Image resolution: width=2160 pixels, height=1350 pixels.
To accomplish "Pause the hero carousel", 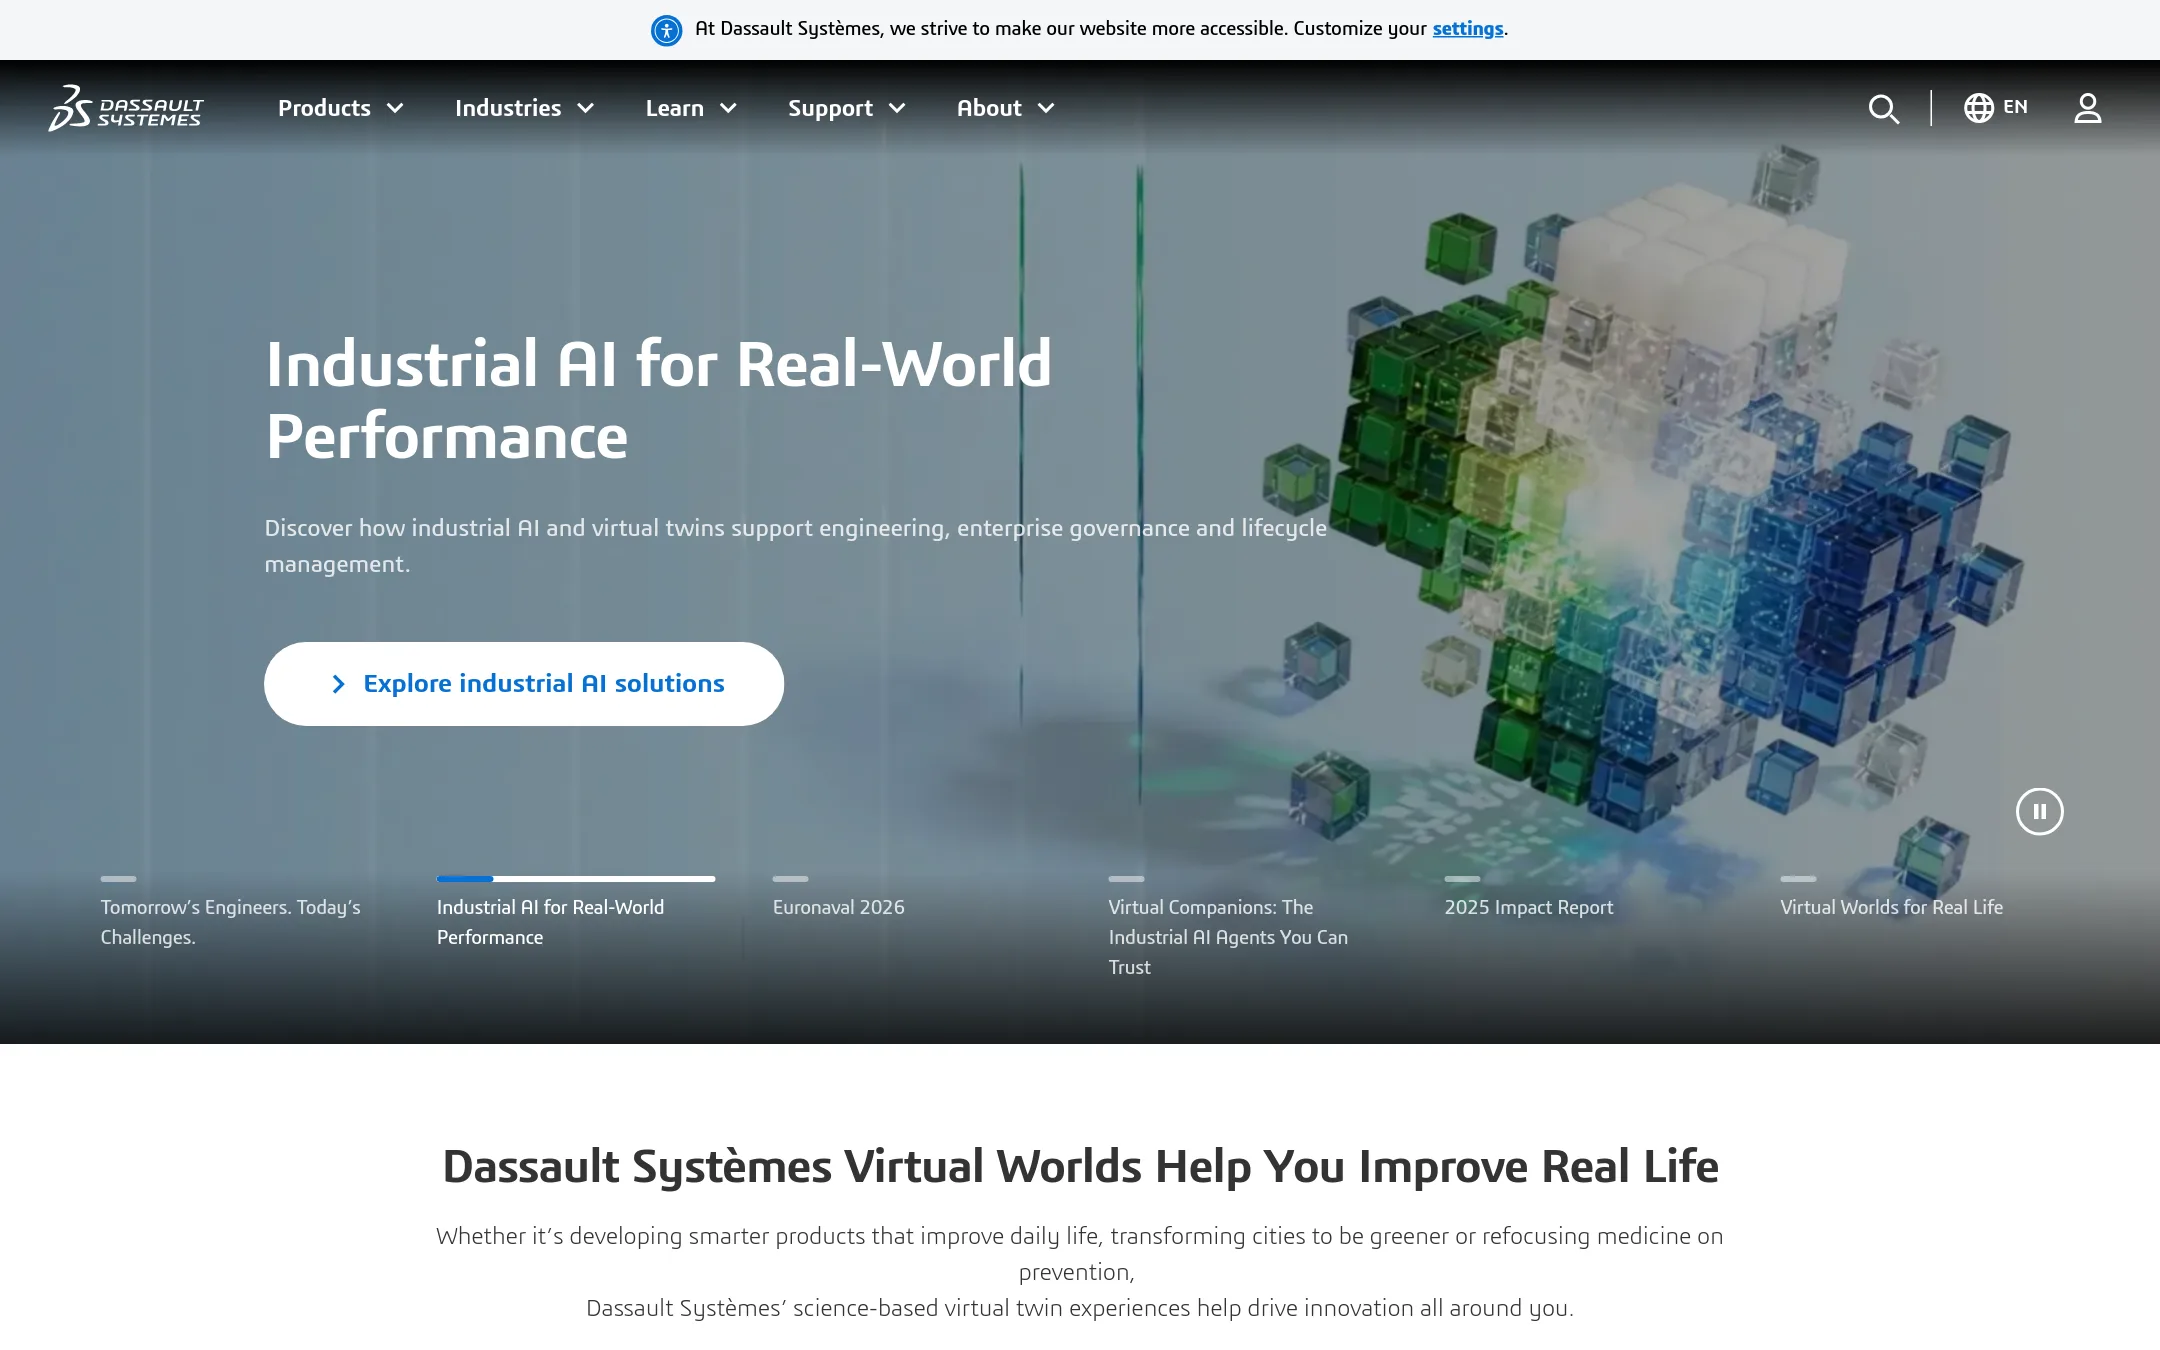I will click(2039, 811).
